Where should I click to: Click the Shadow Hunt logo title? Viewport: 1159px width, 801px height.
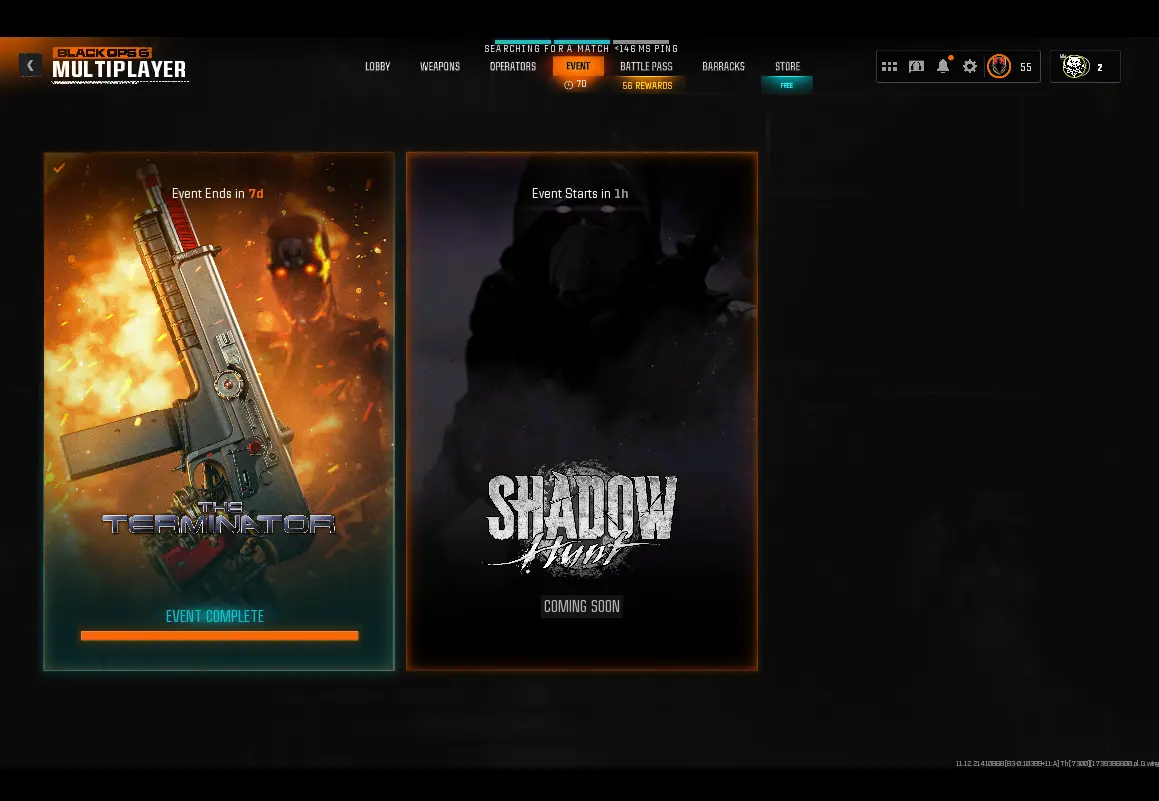[x=582, y=519]
